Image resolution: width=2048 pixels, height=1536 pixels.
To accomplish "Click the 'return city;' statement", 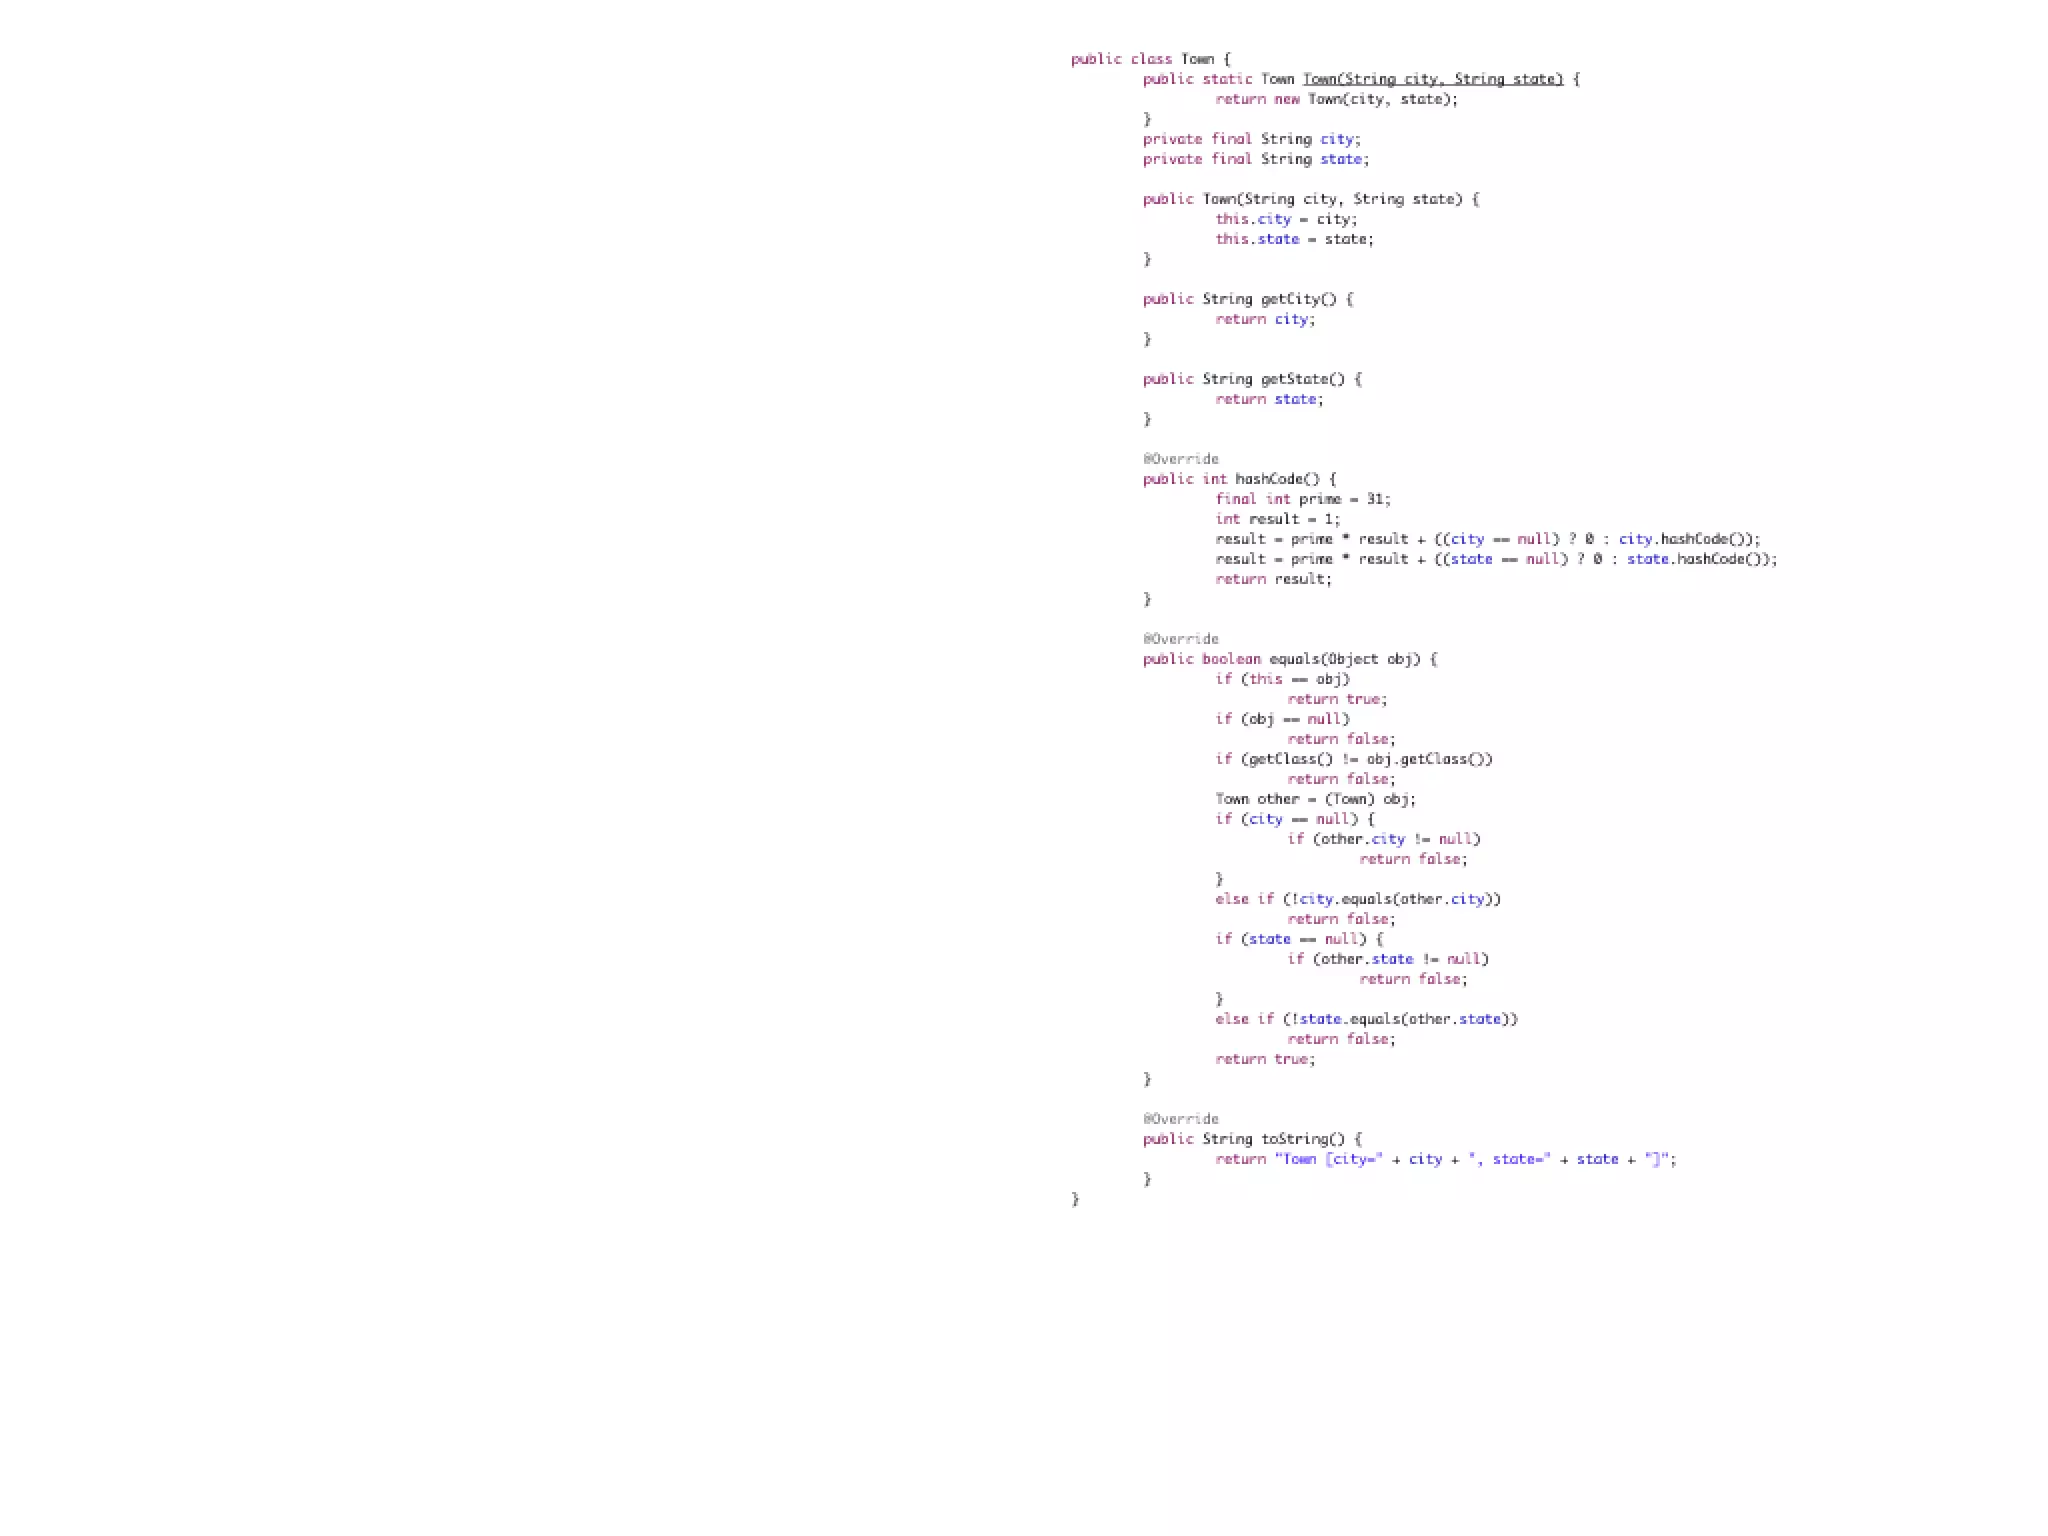I will pyautogui.click(x=1265, y=319).
